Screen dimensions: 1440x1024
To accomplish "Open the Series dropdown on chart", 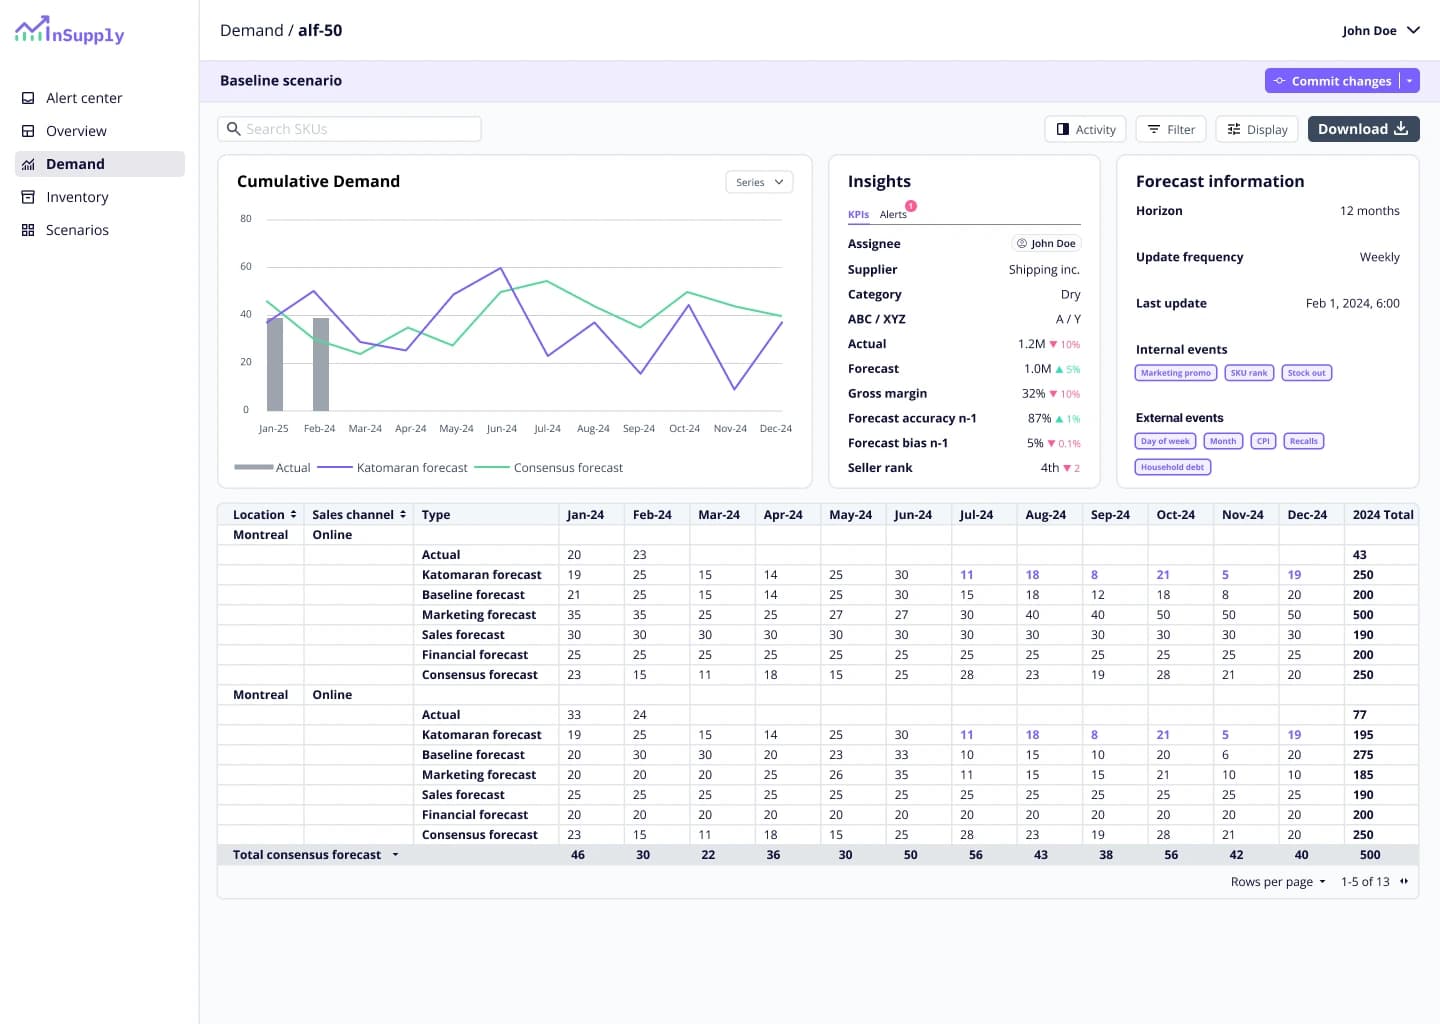I will (x=759, y=182).
